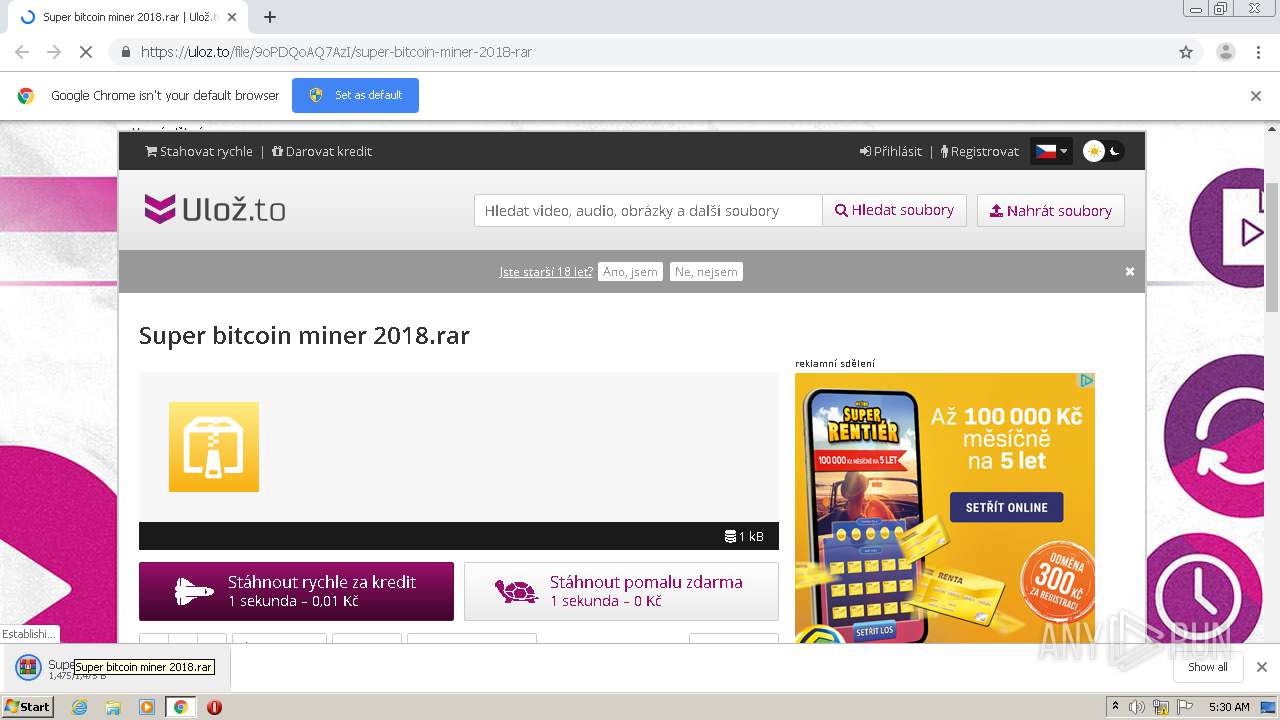Open the volume tray icon
The image size is (1280, 720).
pyautogui.click(x=1138, y=707)
